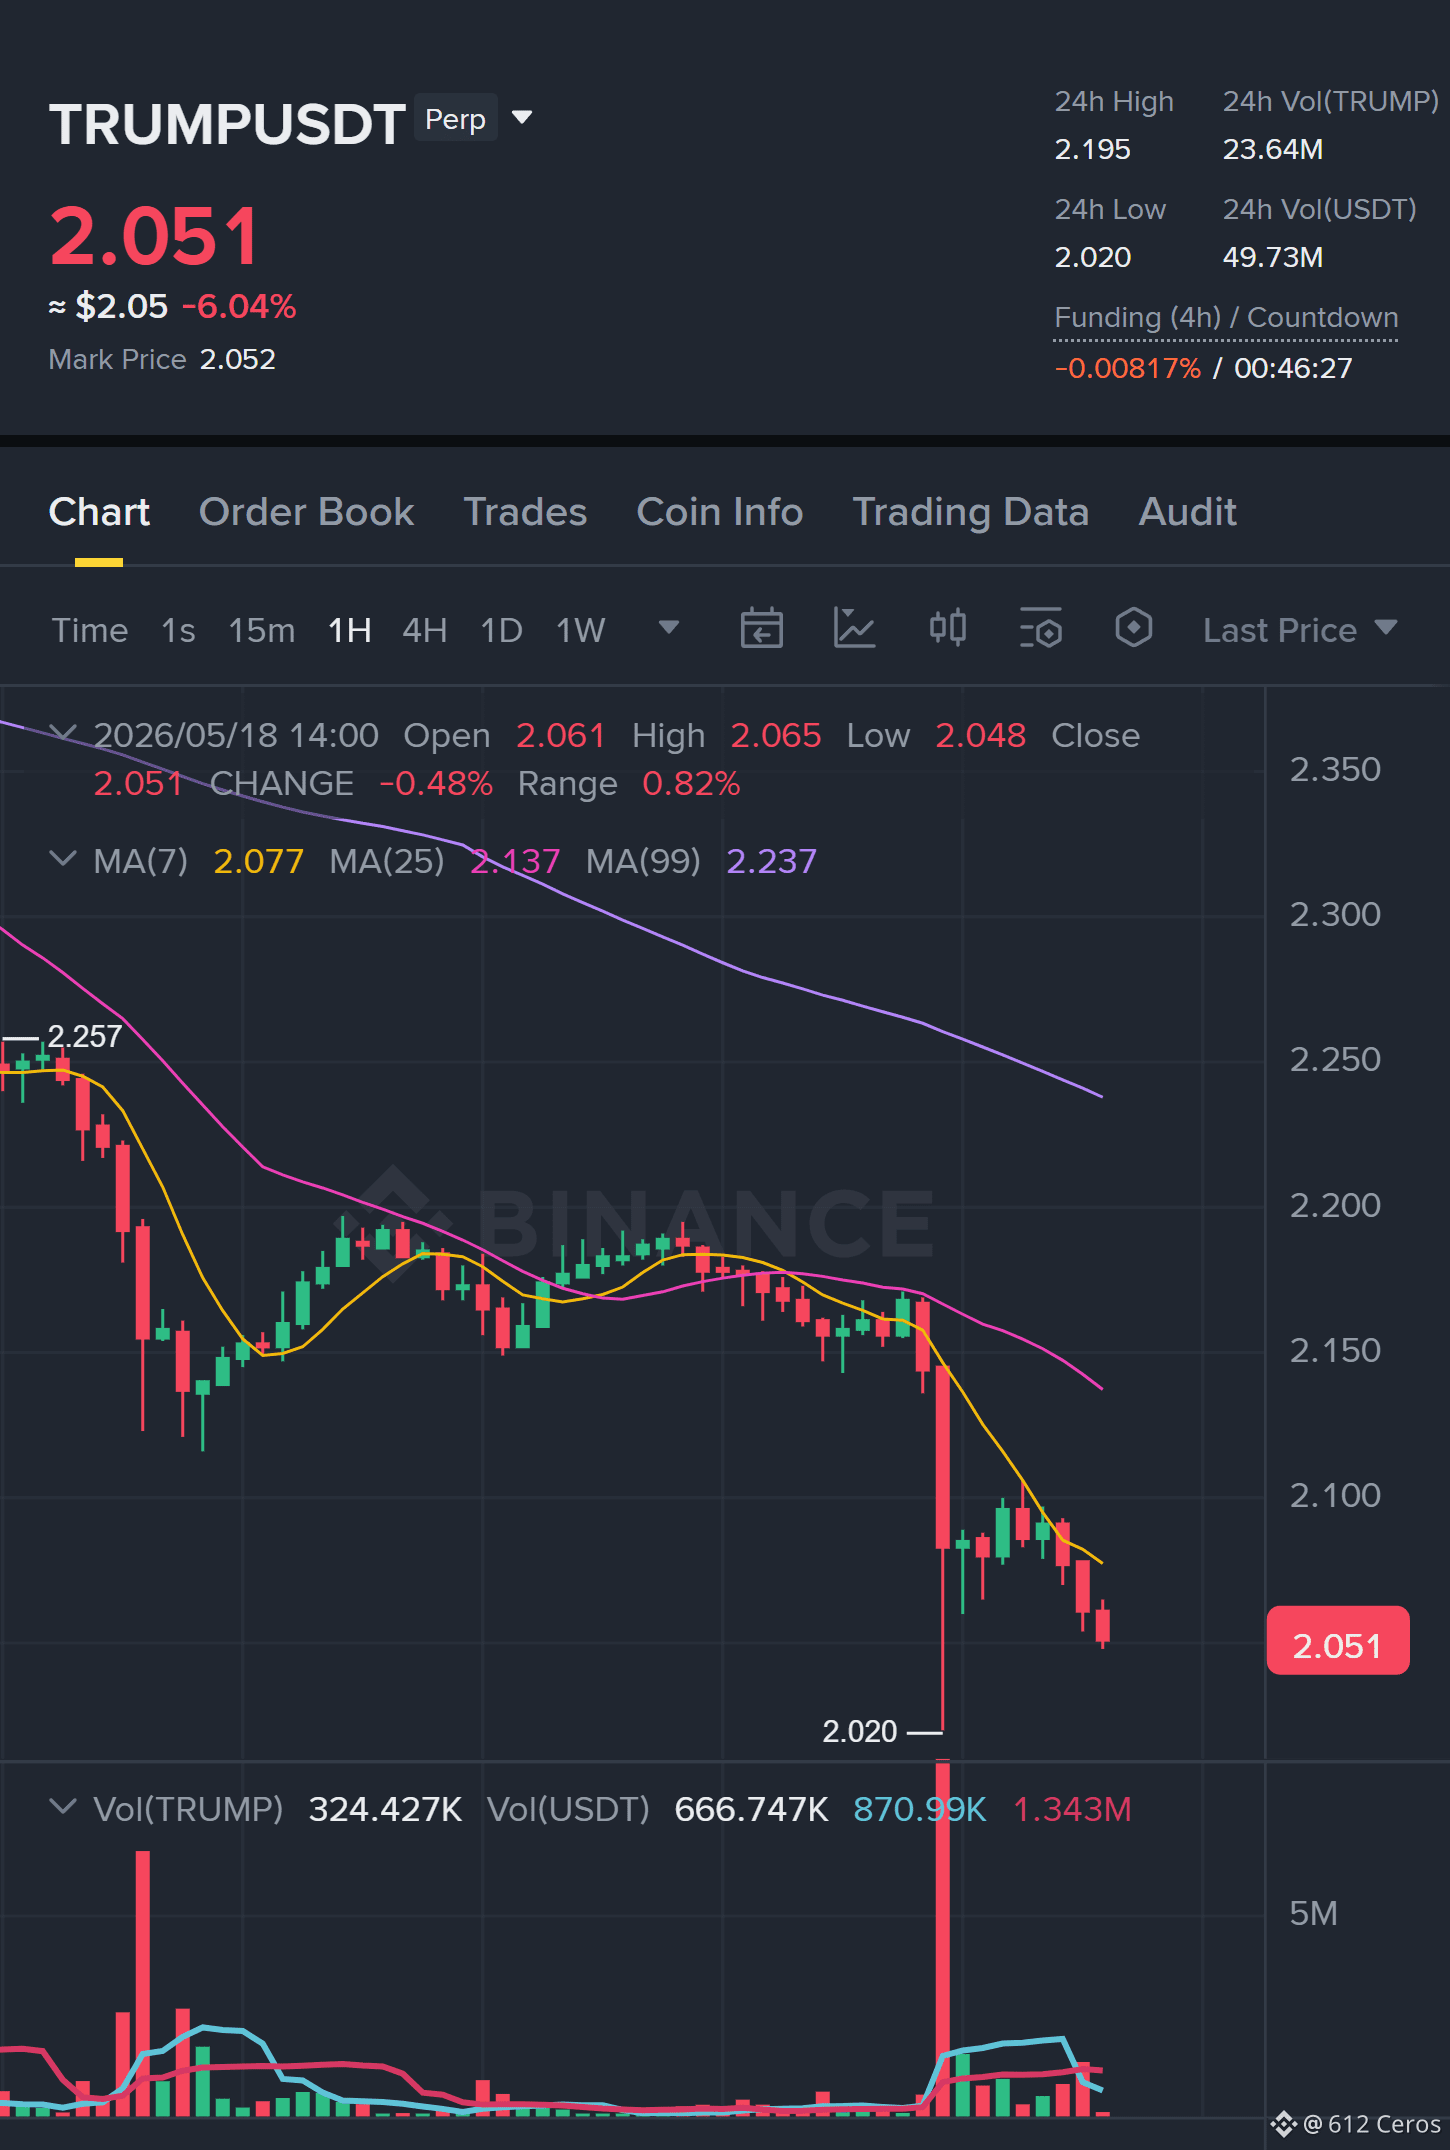Expand more time intervals dropdown arrow
Screen dimensions: 1450x2150
(x=668, y=628)
